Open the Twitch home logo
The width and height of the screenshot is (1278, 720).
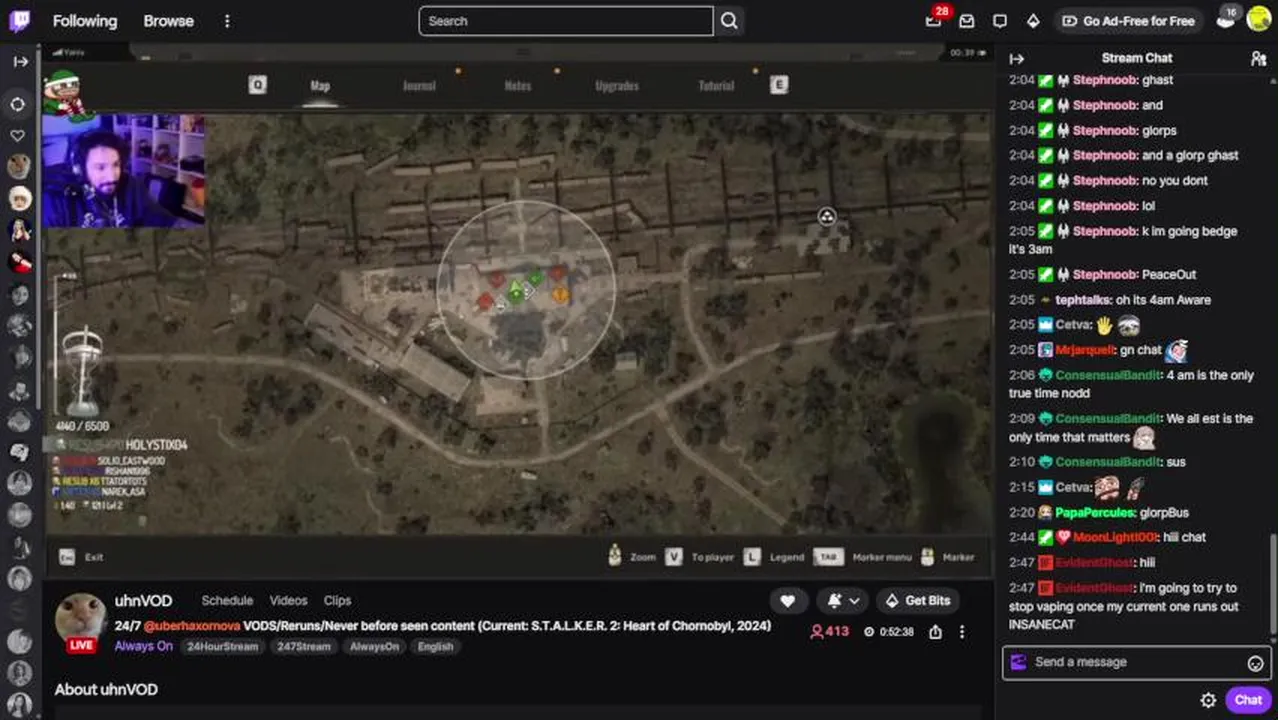click(20, 20)
